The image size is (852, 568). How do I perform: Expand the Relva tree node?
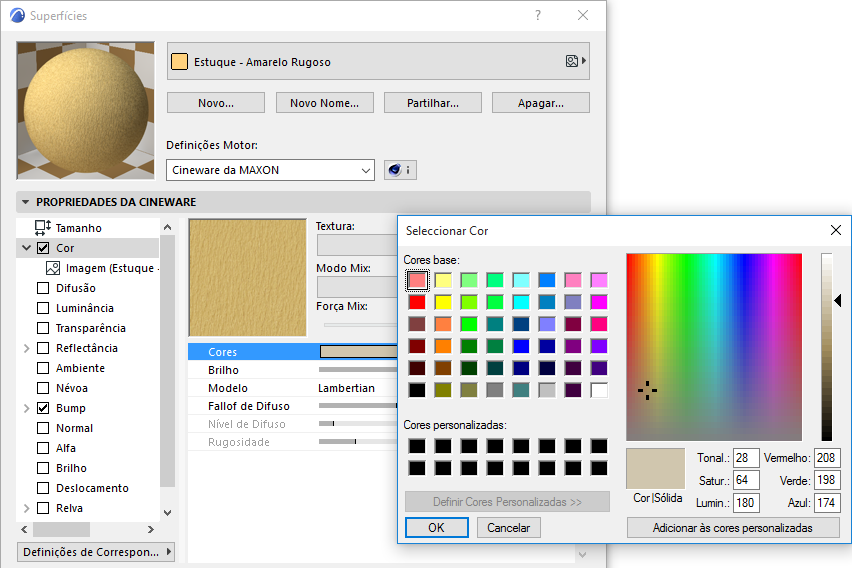[x=26, y=508]
